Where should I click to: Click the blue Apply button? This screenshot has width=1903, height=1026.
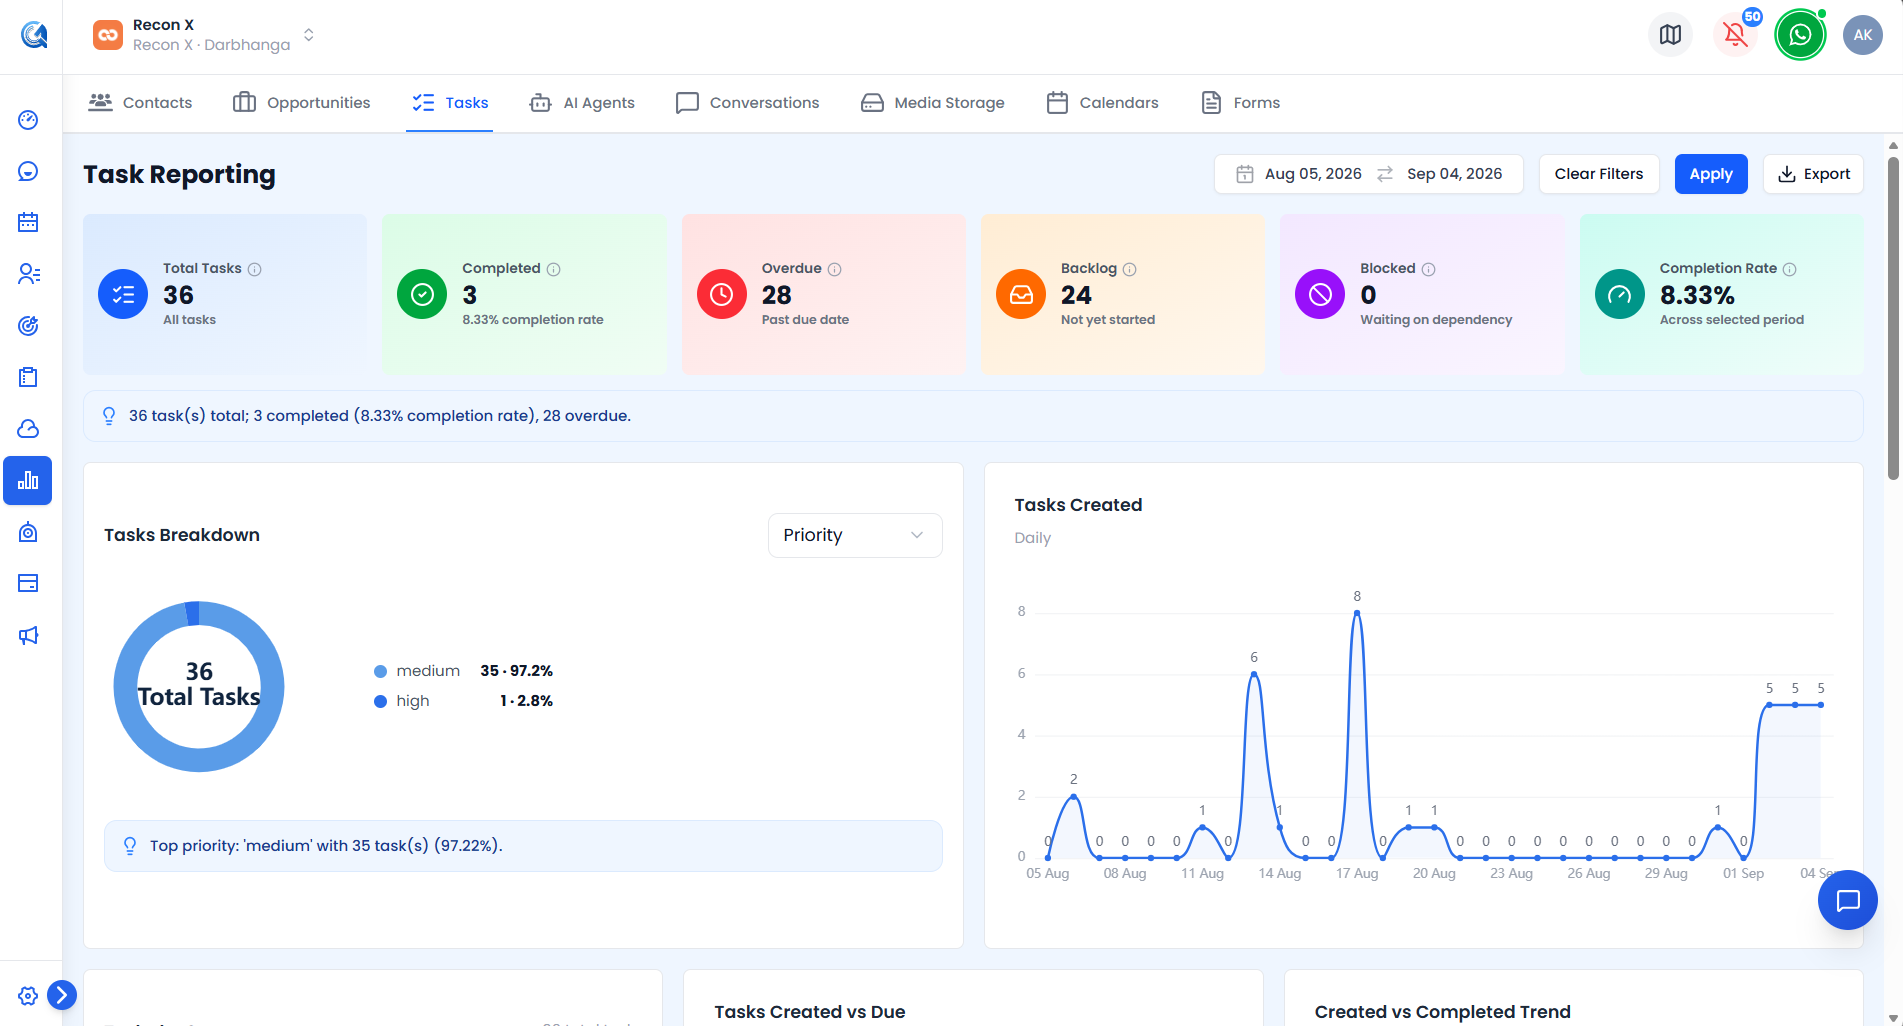tap(1711, 174)
